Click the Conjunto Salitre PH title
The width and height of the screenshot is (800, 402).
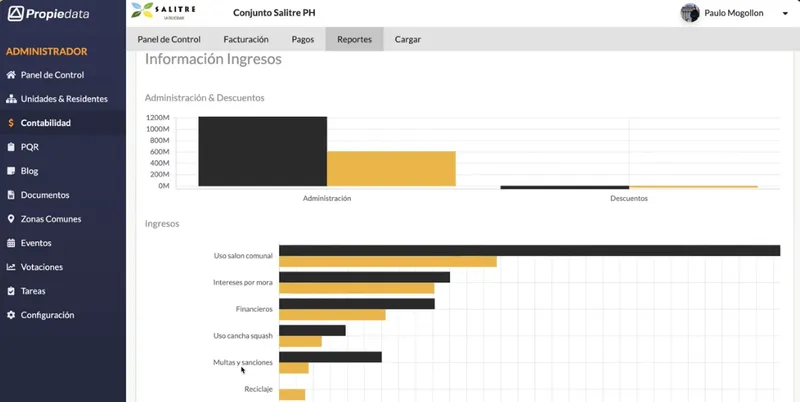(x=274, y=13)
